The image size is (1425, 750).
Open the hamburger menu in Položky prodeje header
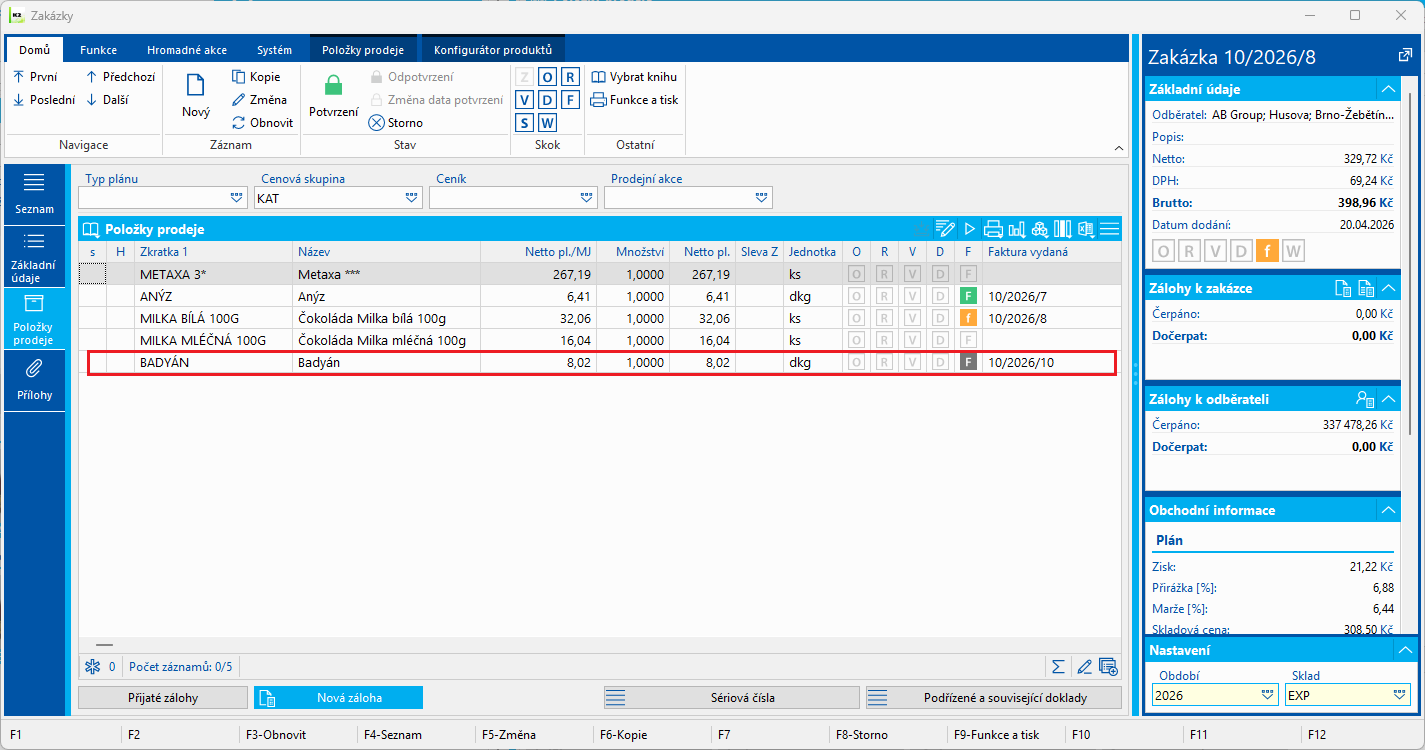coord(1109,229)
